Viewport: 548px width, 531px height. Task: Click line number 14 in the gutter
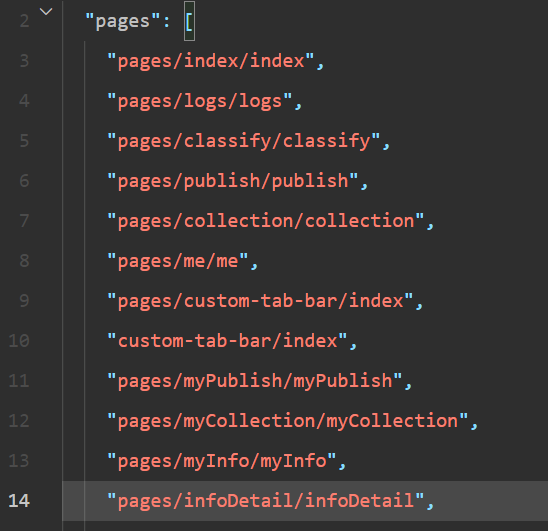19,501
